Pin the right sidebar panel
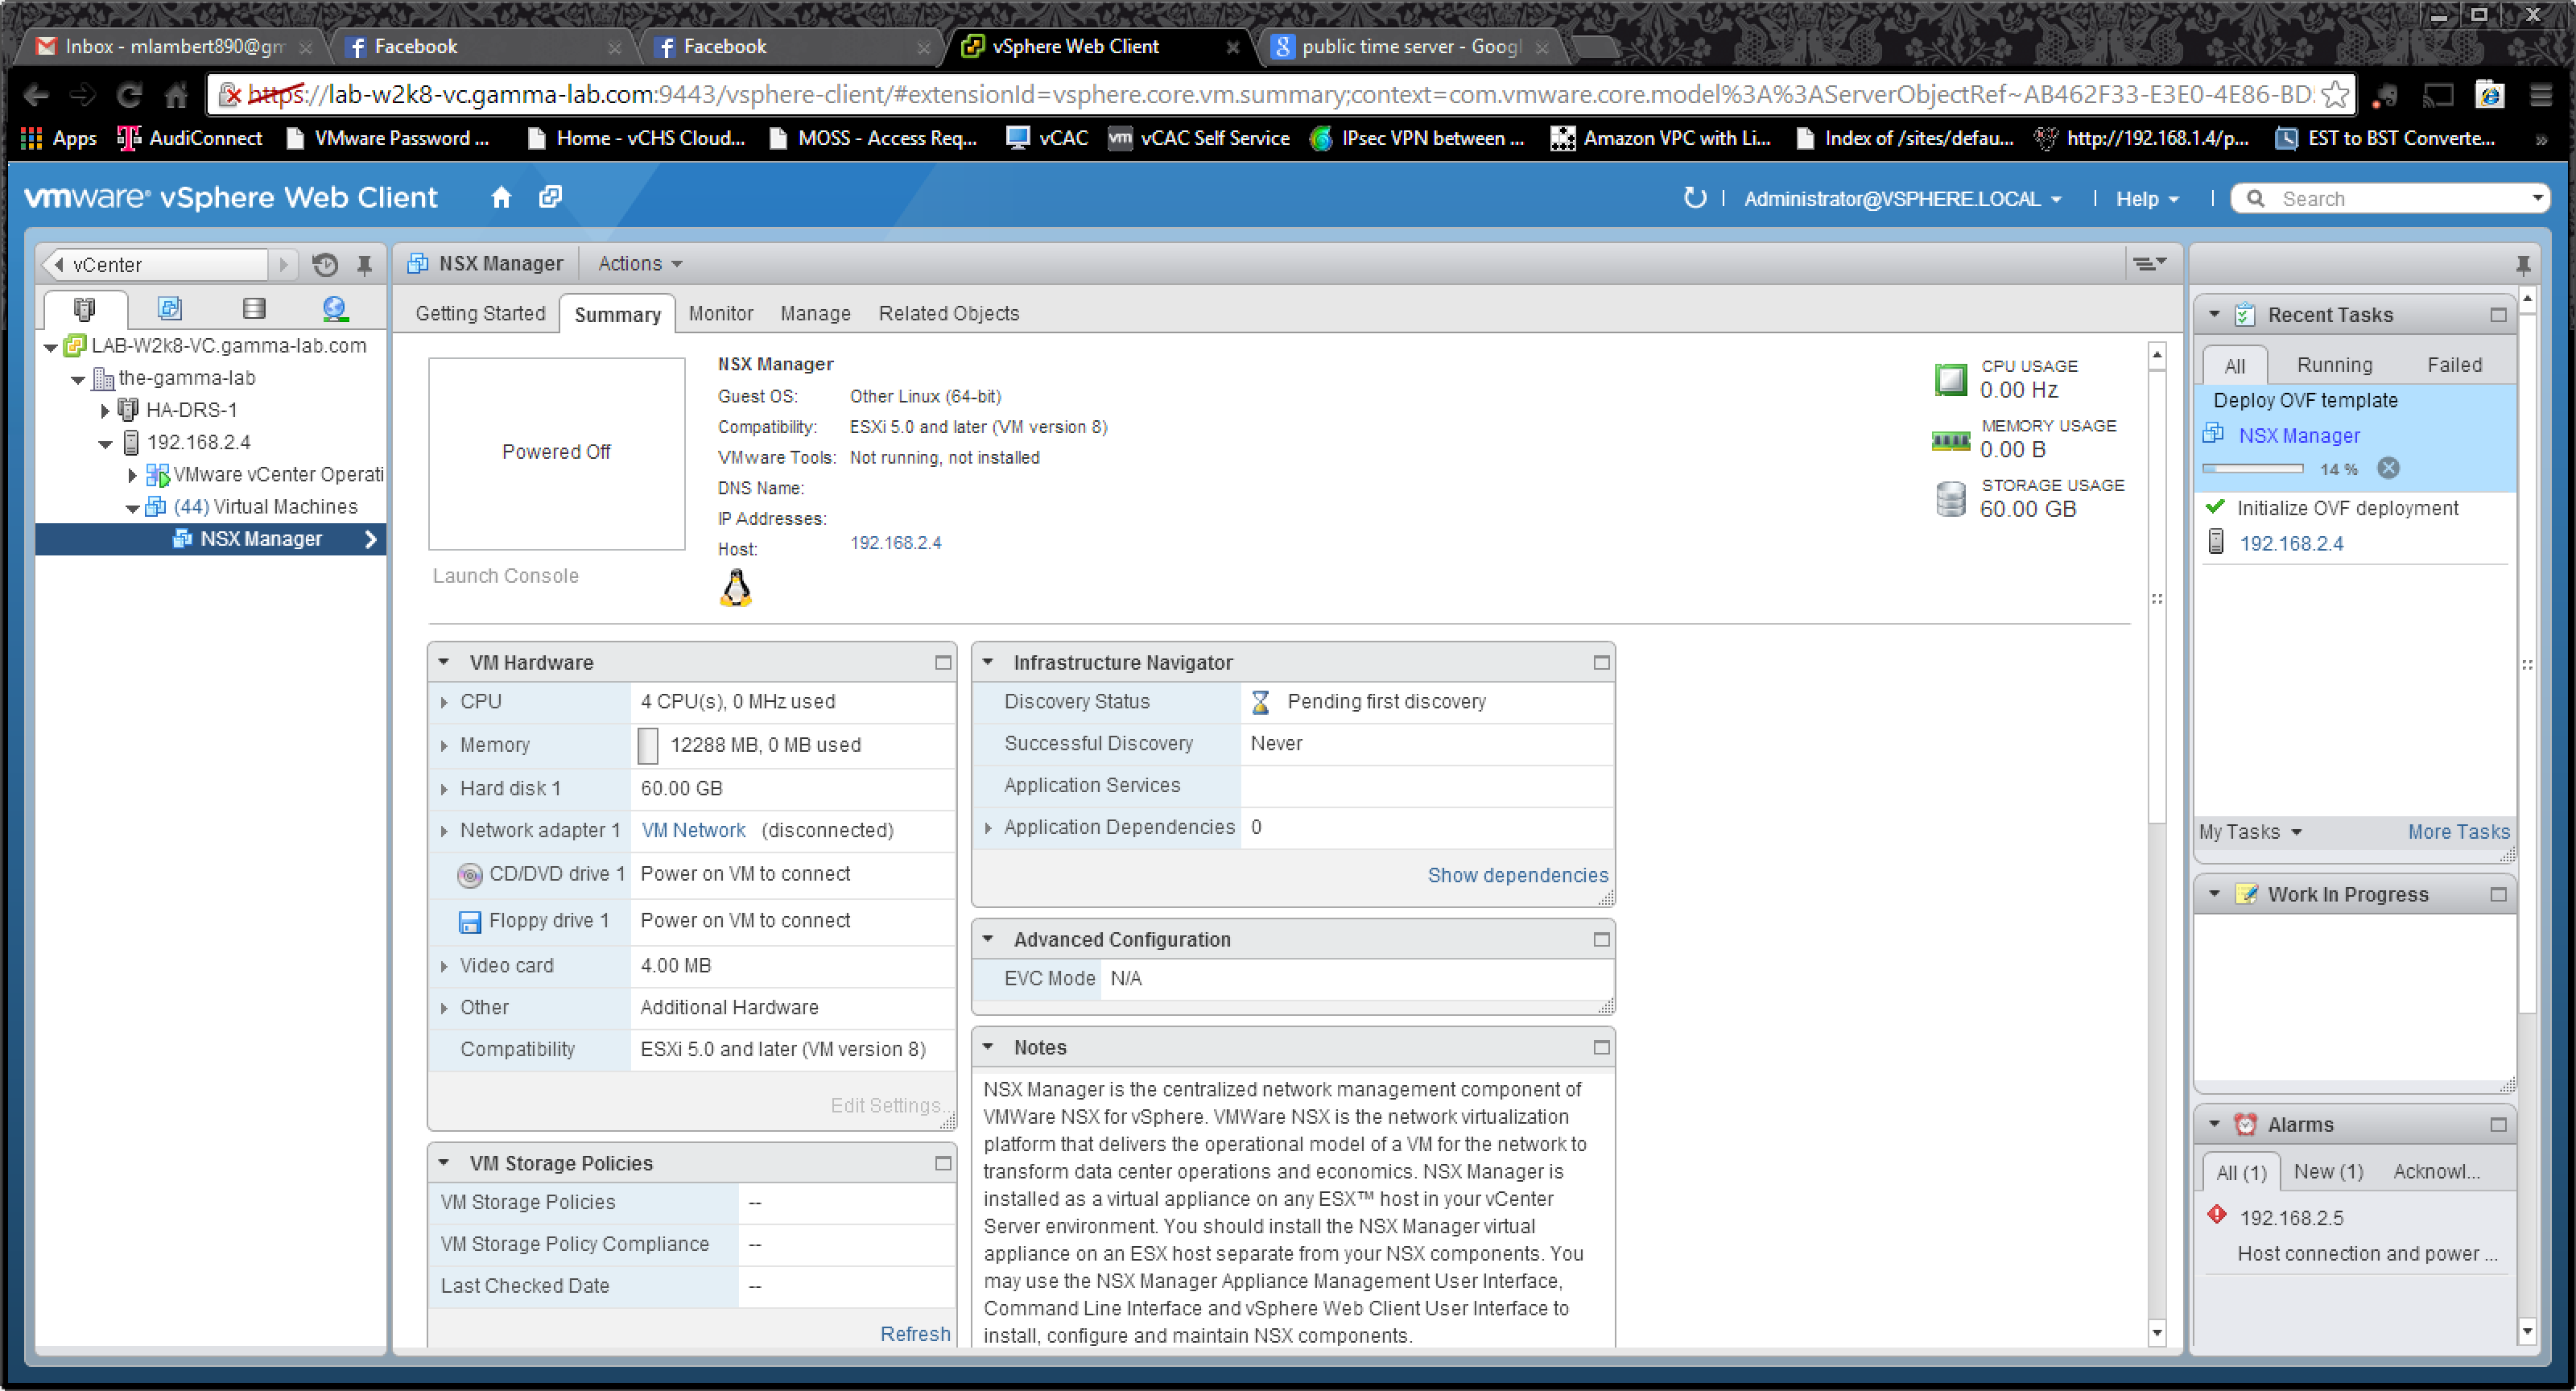Image resolution: width=2576 pixels, height=1391 pixels. pos(2522,264)
